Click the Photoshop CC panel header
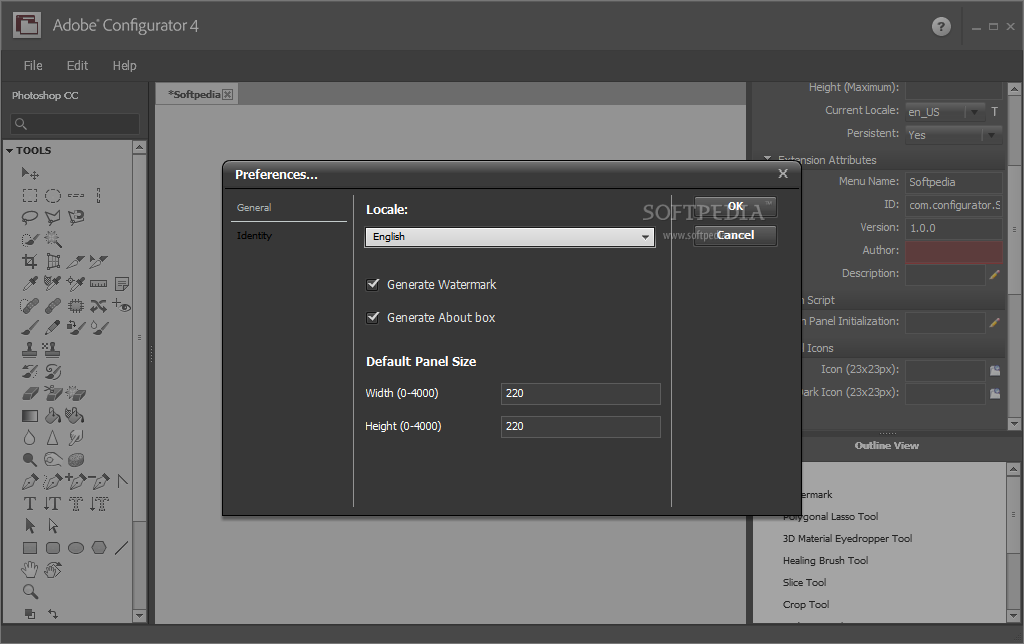Image resolution: width=1024 pixels, height=644 pixels. (45, 95)
